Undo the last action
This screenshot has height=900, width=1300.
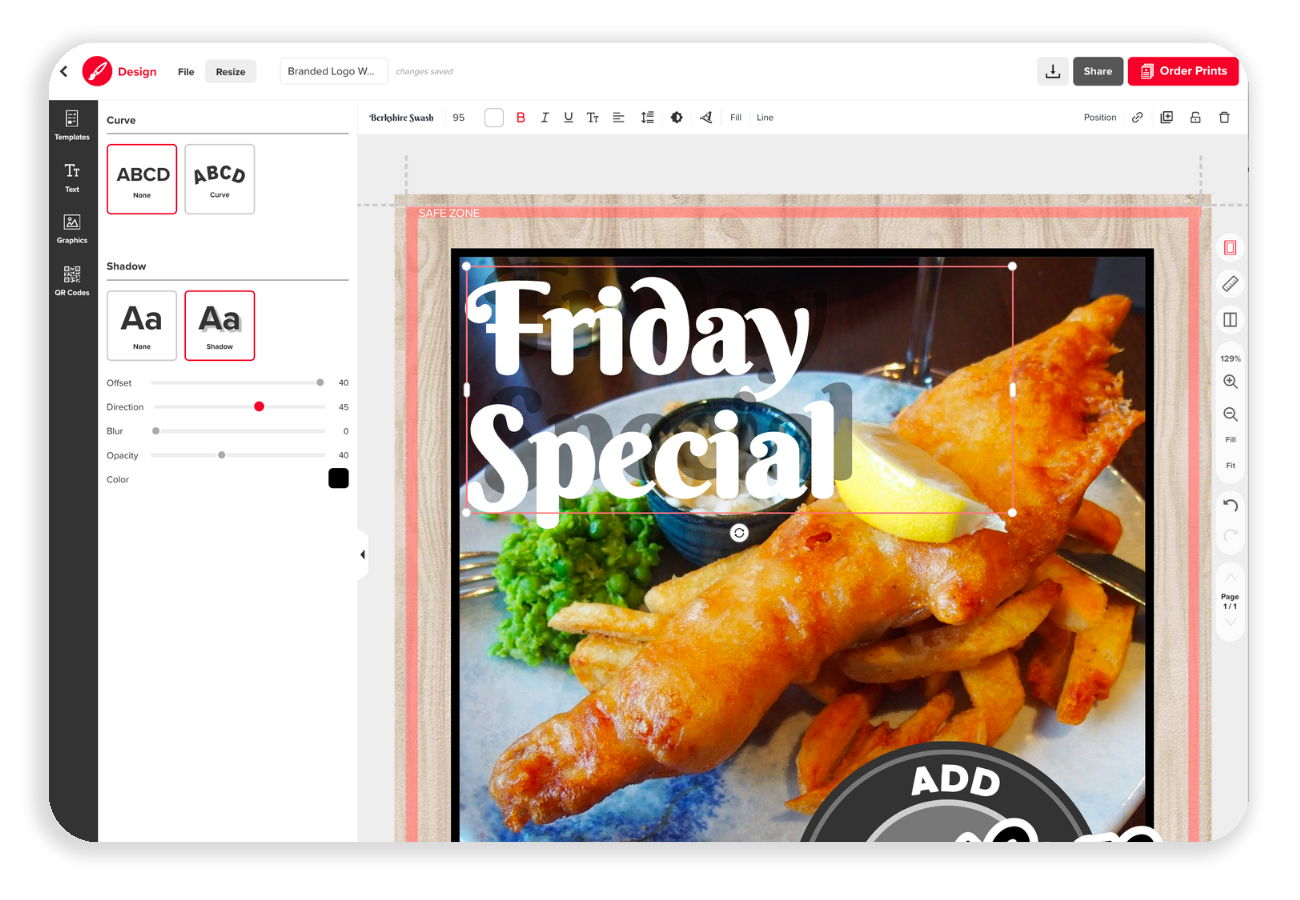(x=1230, y=505)
